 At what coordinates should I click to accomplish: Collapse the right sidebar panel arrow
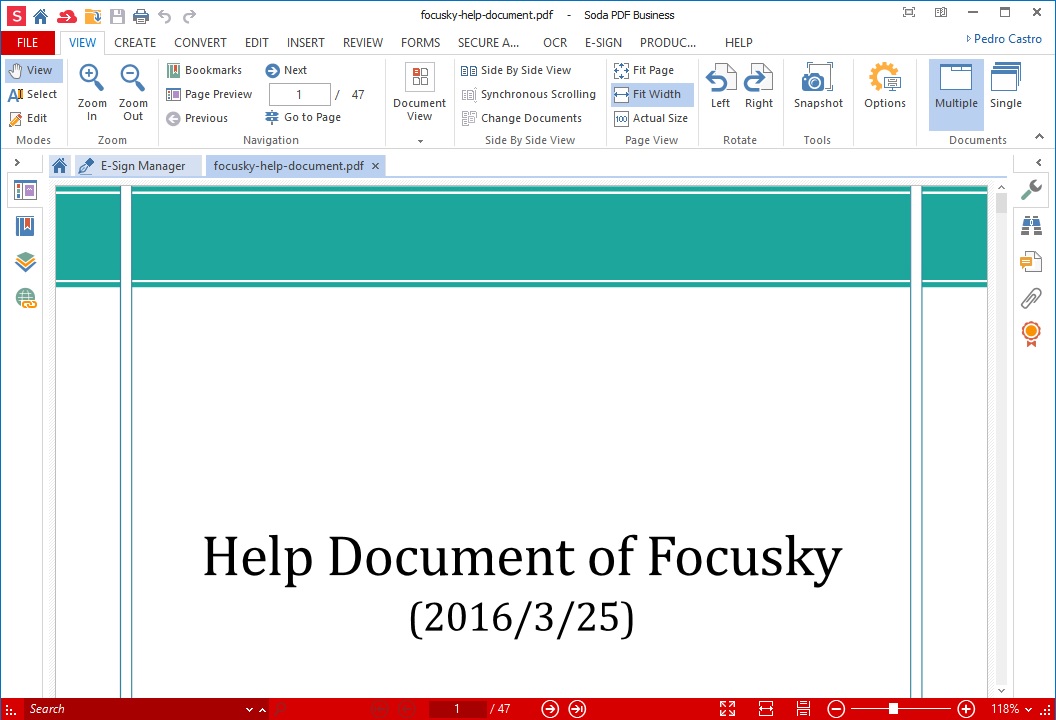pos(1038,163)
